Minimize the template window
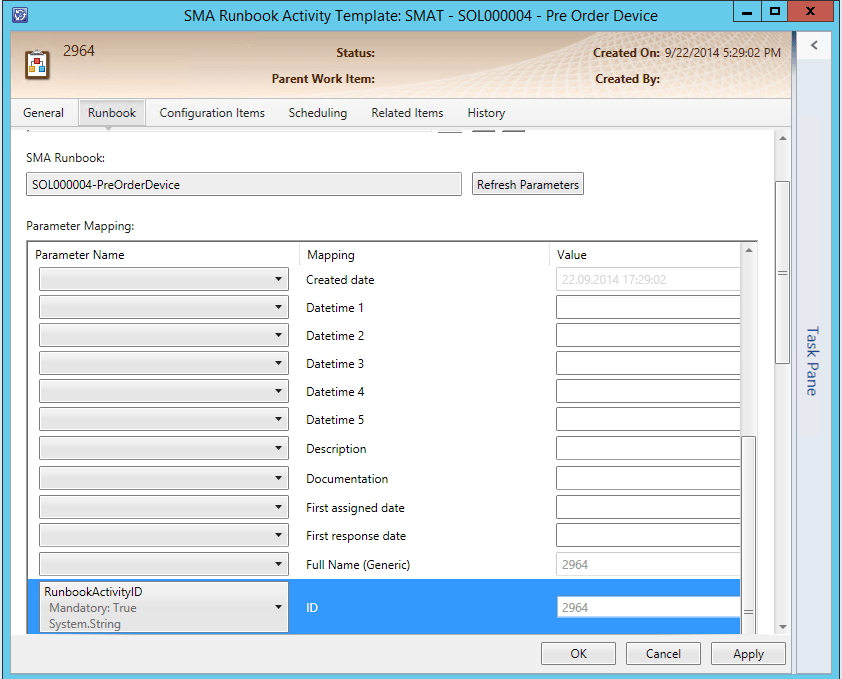Viewport: 842px width, 679px height. [x=747, y=12]
